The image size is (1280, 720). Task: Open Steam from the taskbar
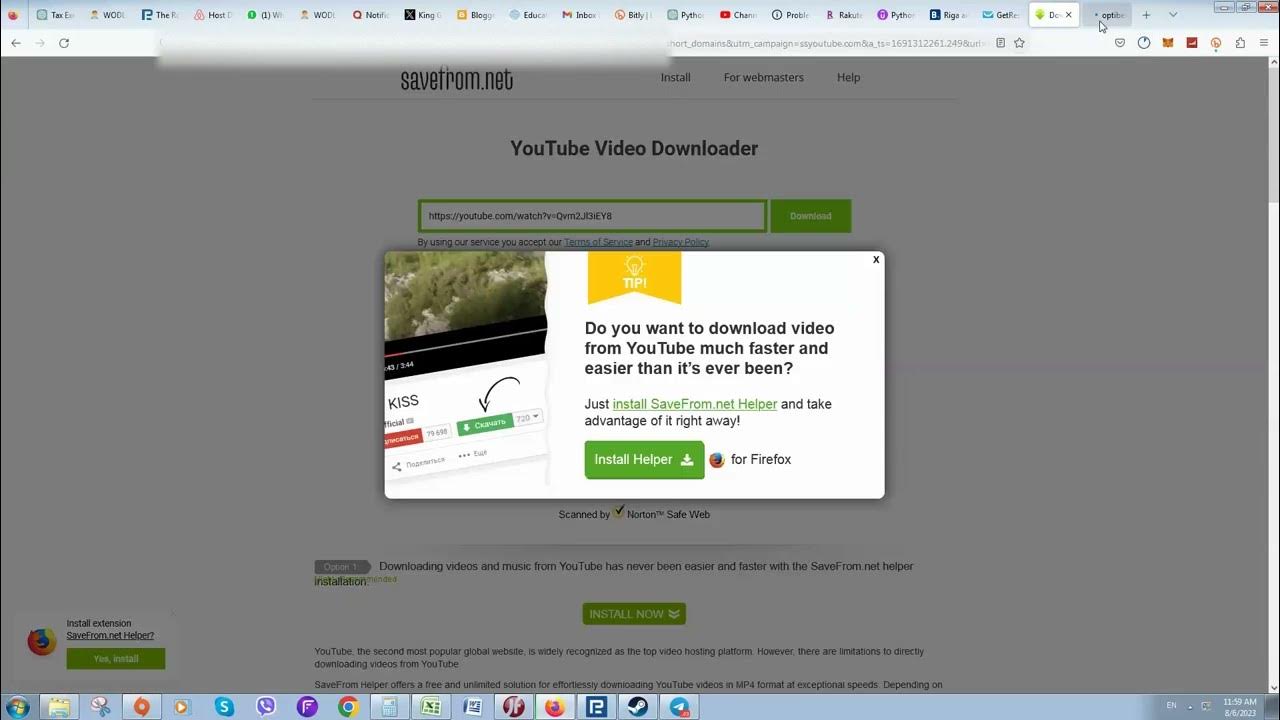(x=637, y=707)
